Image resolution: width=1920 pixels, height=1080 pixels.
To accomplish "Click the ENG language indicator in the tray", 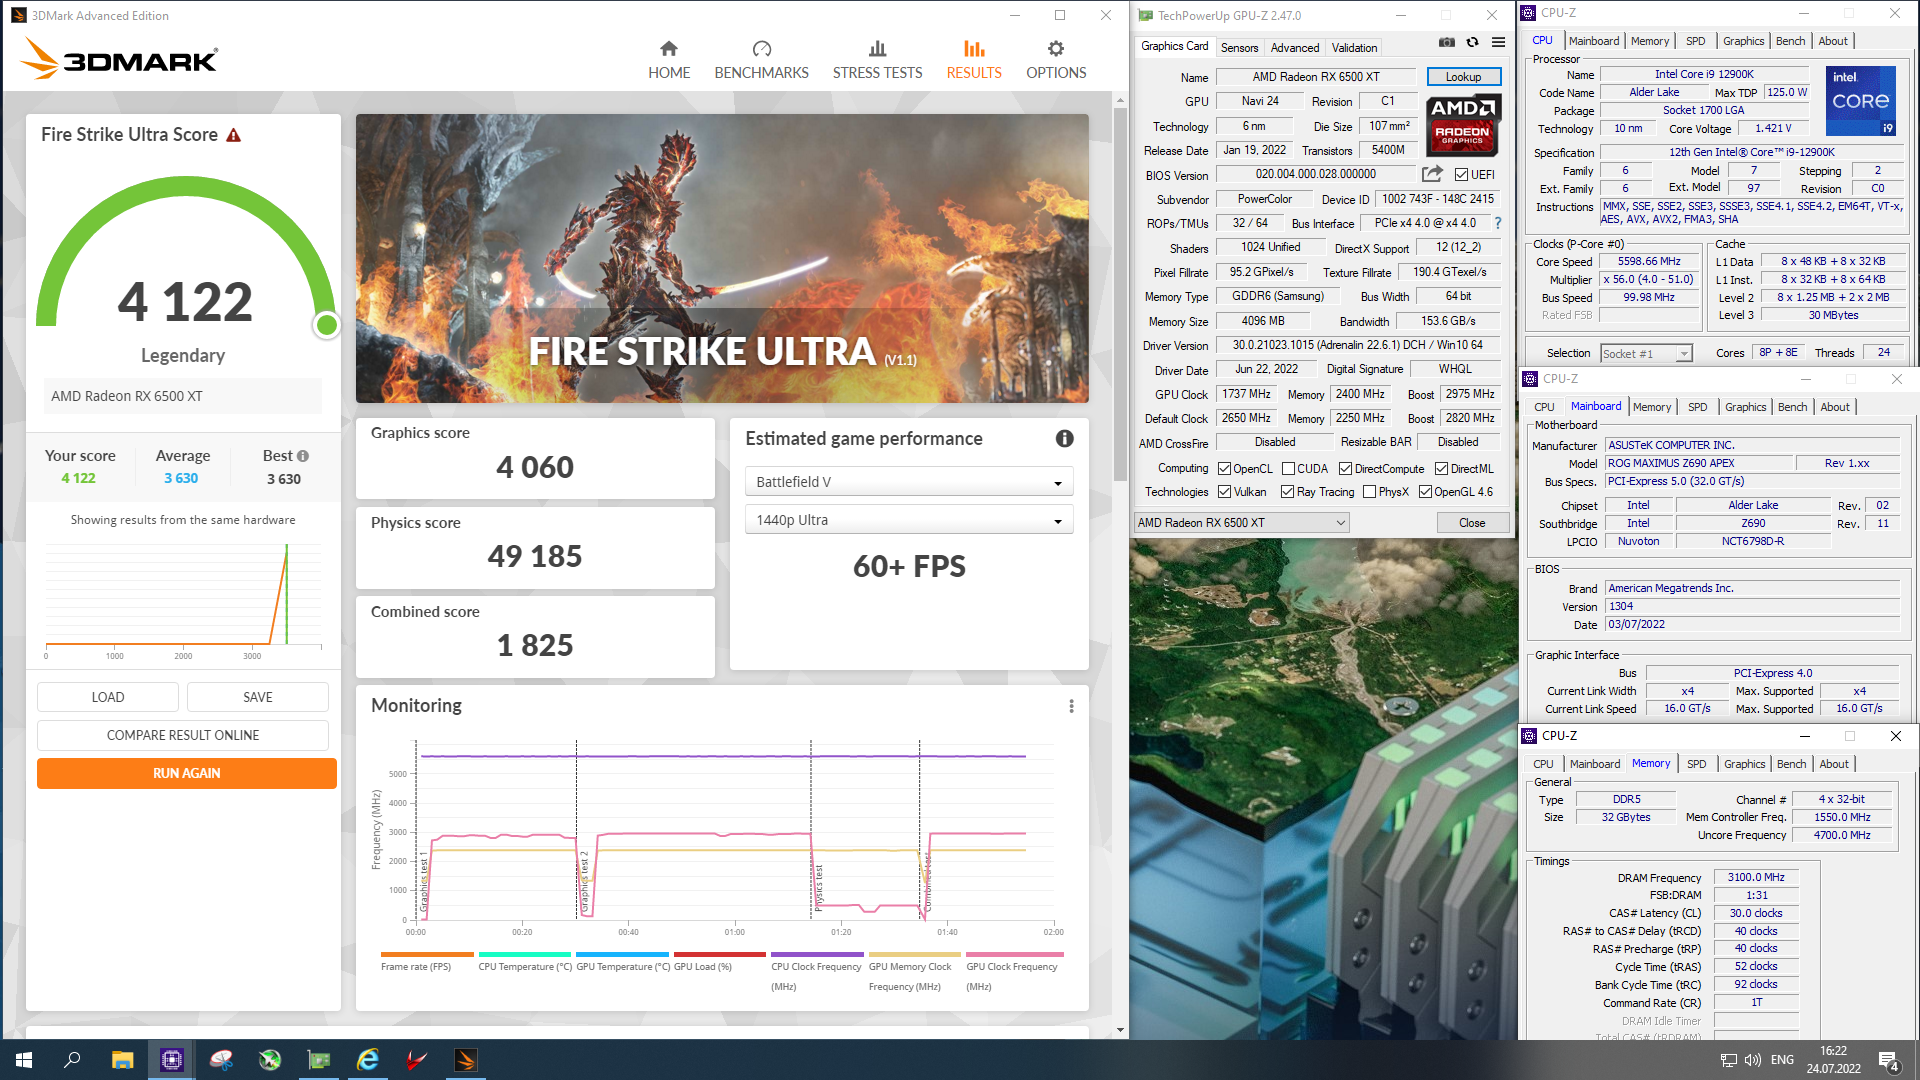I will [1782, 1060].
